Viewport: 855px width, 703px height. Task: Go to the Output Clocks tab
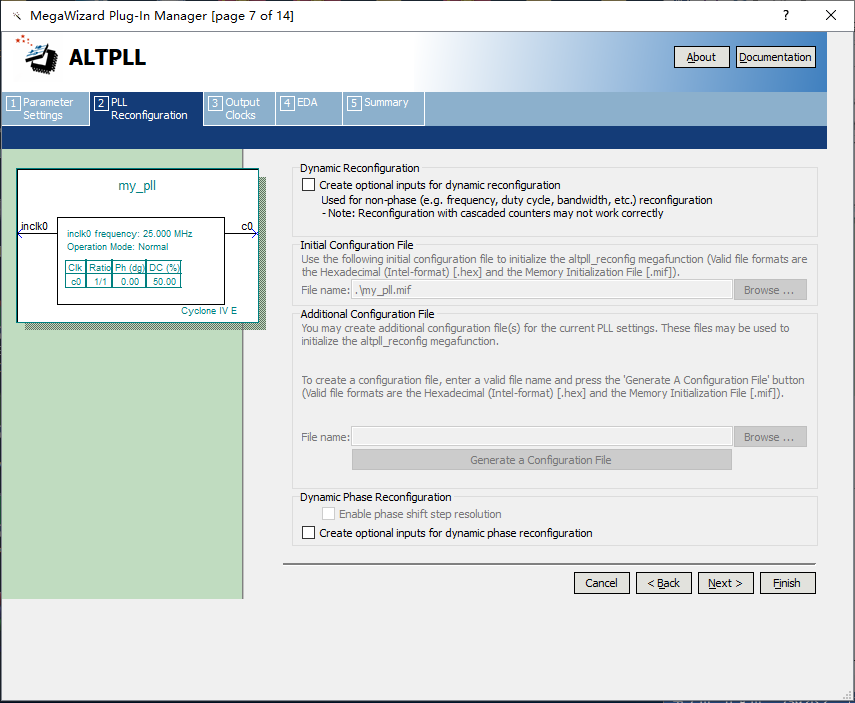pos(241,109)
